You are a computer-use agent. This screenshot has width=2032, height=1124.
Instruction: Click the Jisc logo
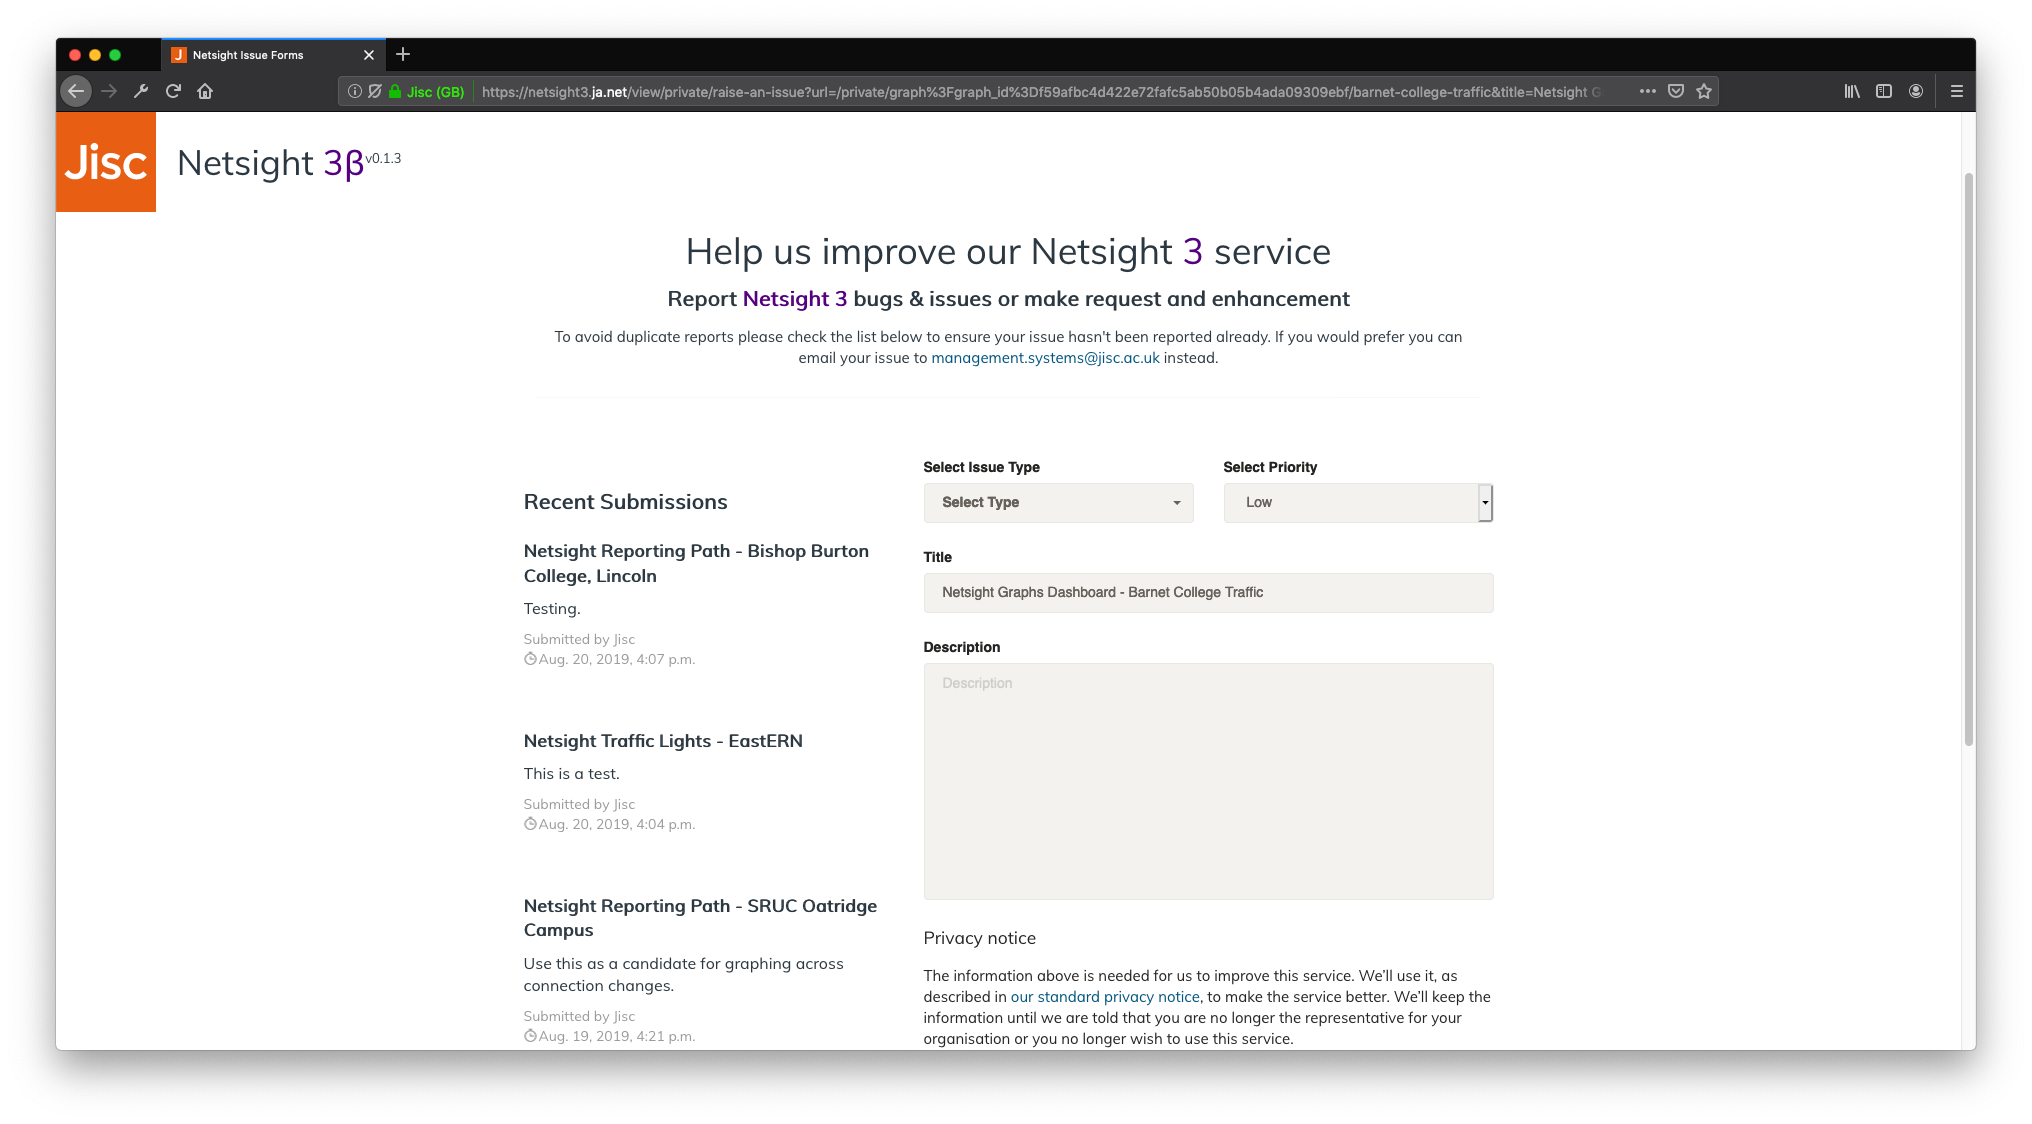pos(106,162)
